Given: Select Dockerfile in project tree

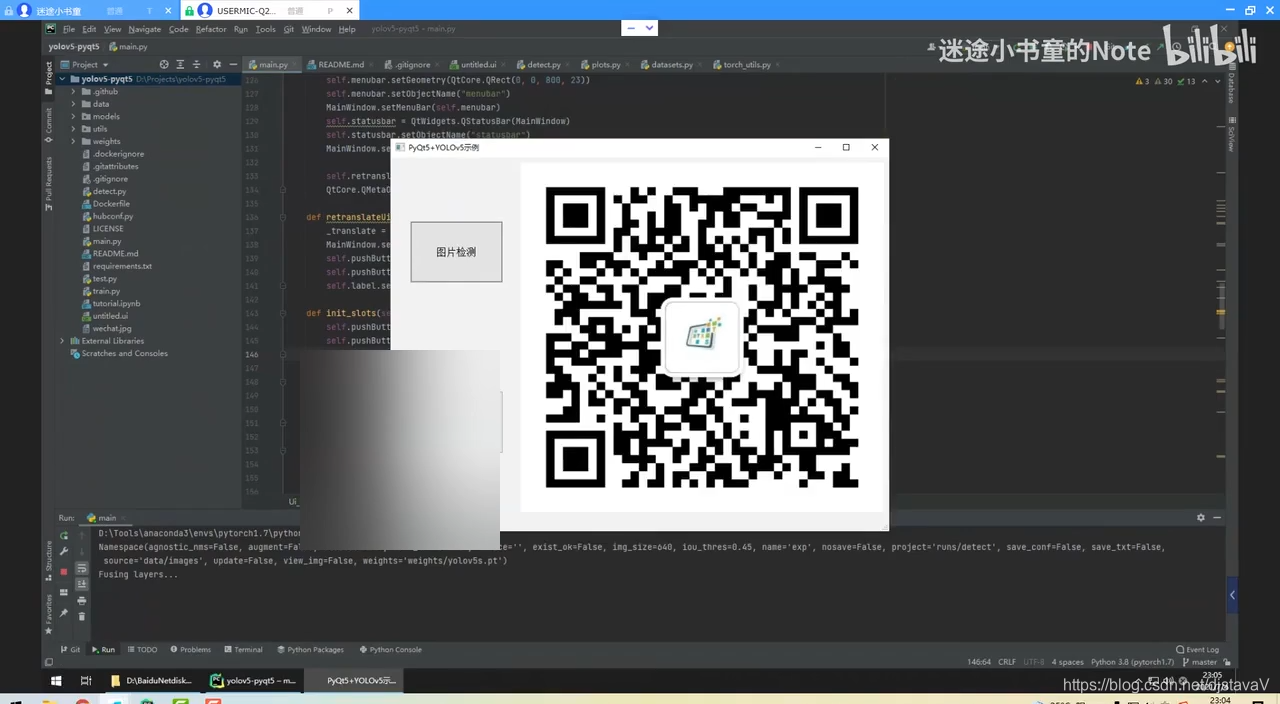Looking at the screenshot, I should (111, 204).
